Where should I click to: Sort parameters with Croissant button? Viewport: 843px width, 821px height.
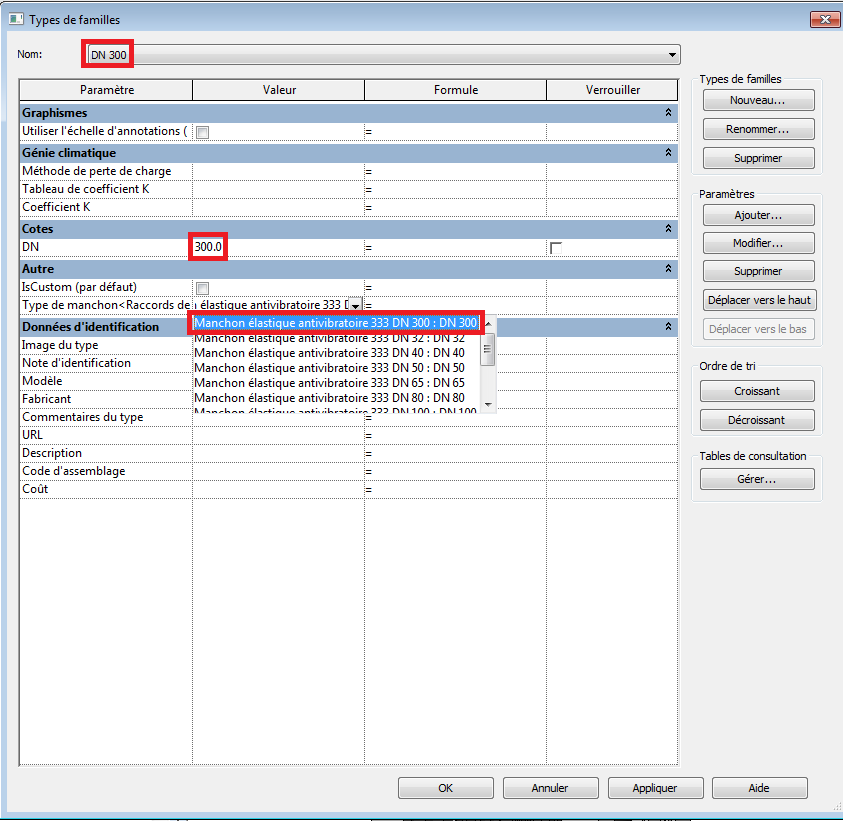[x=758, y=391]
